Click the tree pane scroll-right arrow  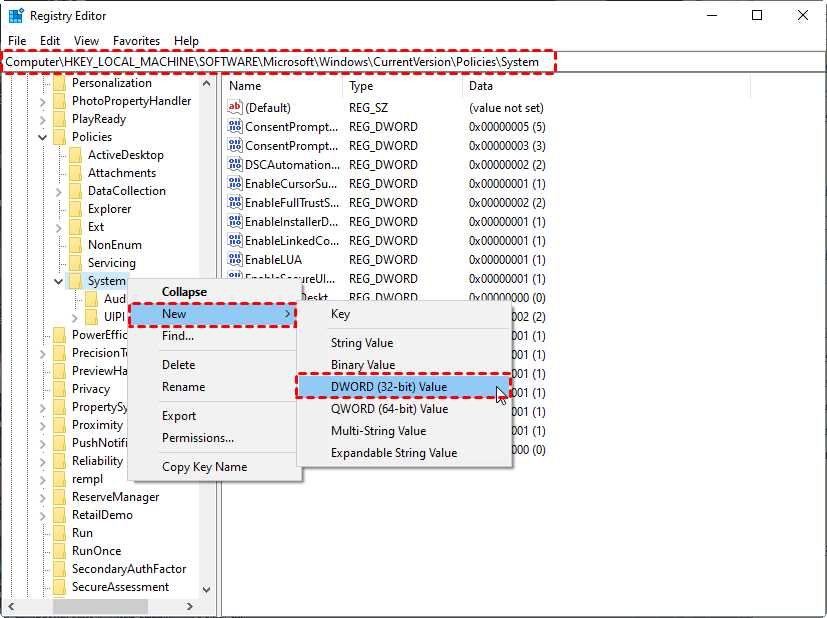(190, 606)
